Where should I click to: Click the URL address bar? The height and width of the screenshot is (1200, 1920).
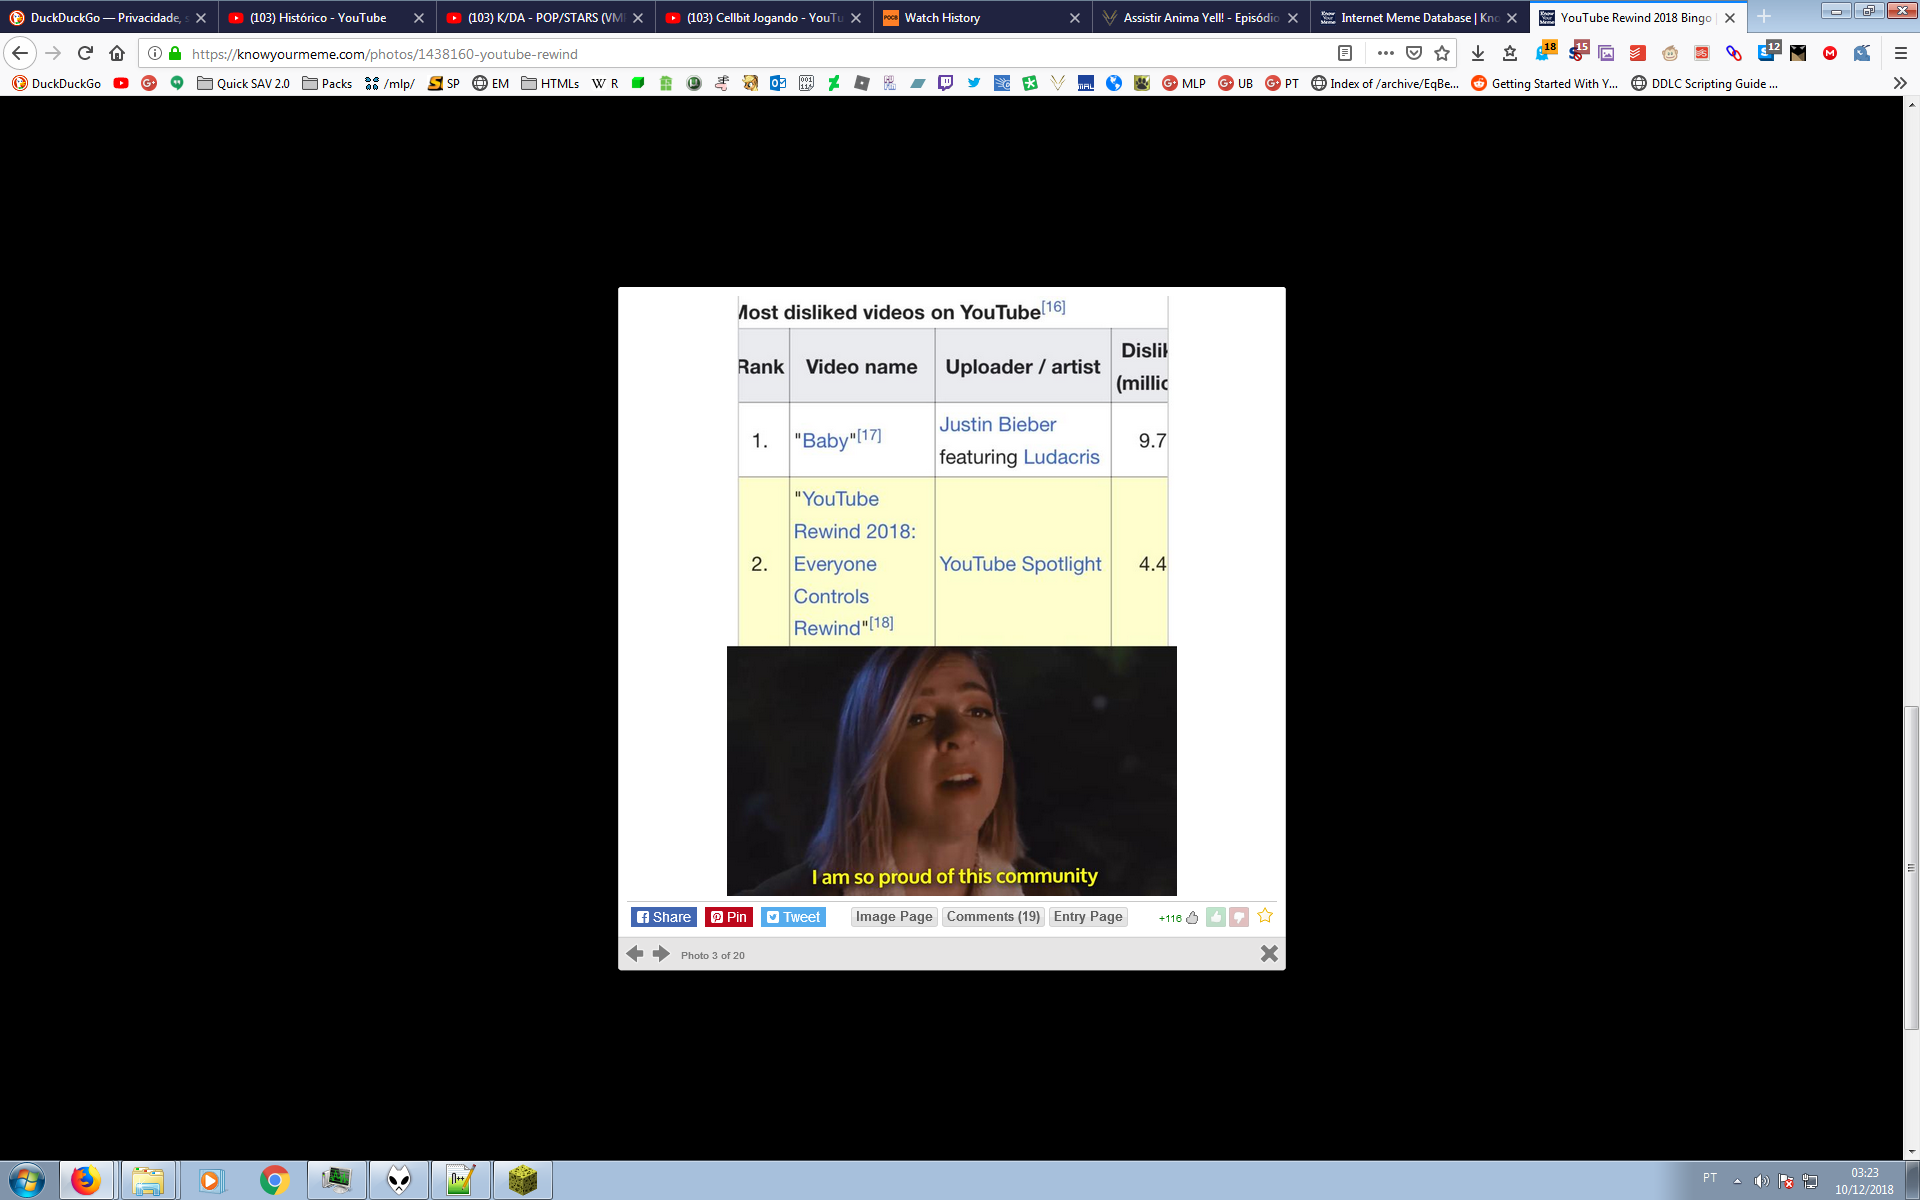click(x=750, y=54)
